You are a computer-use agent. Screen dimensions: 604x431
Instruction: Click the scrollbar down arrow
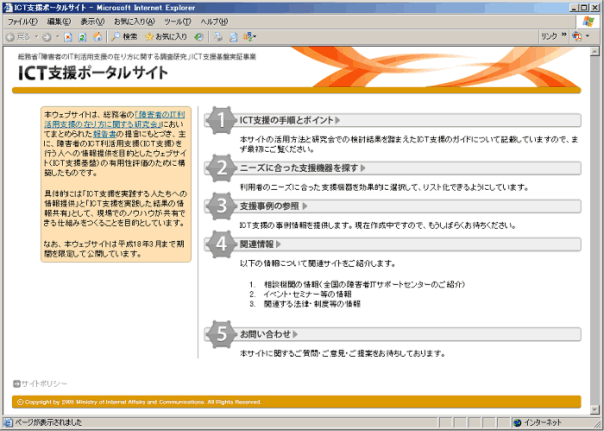pos(595,410)
